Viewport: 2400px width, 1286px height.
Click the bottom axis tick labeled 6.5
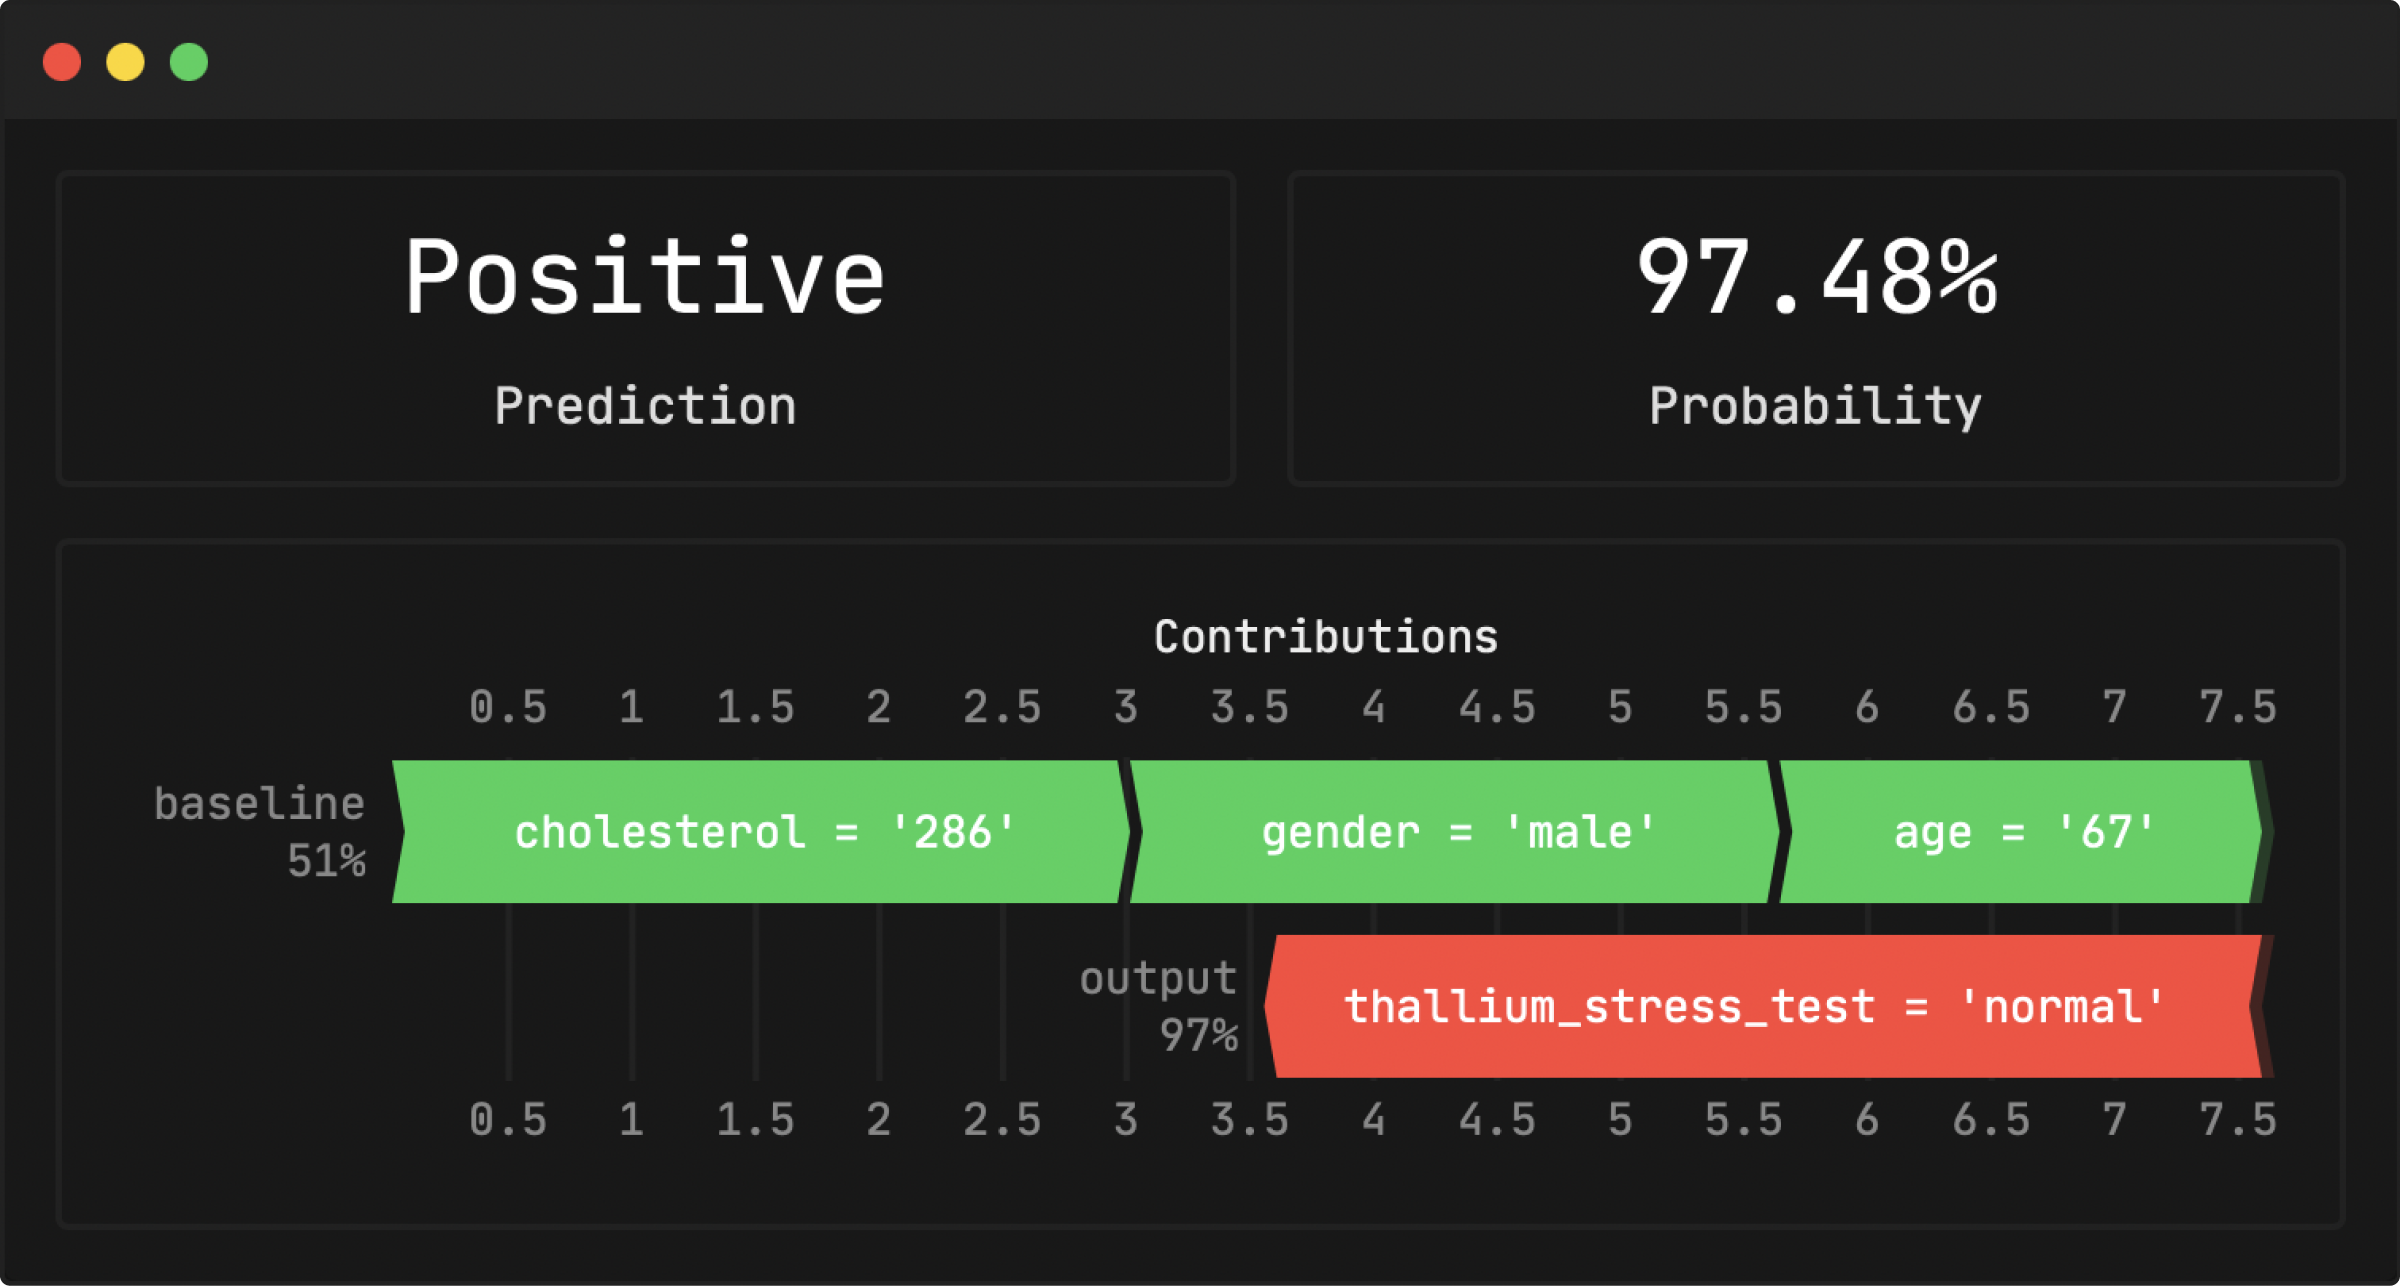tap(1991, 1120)
